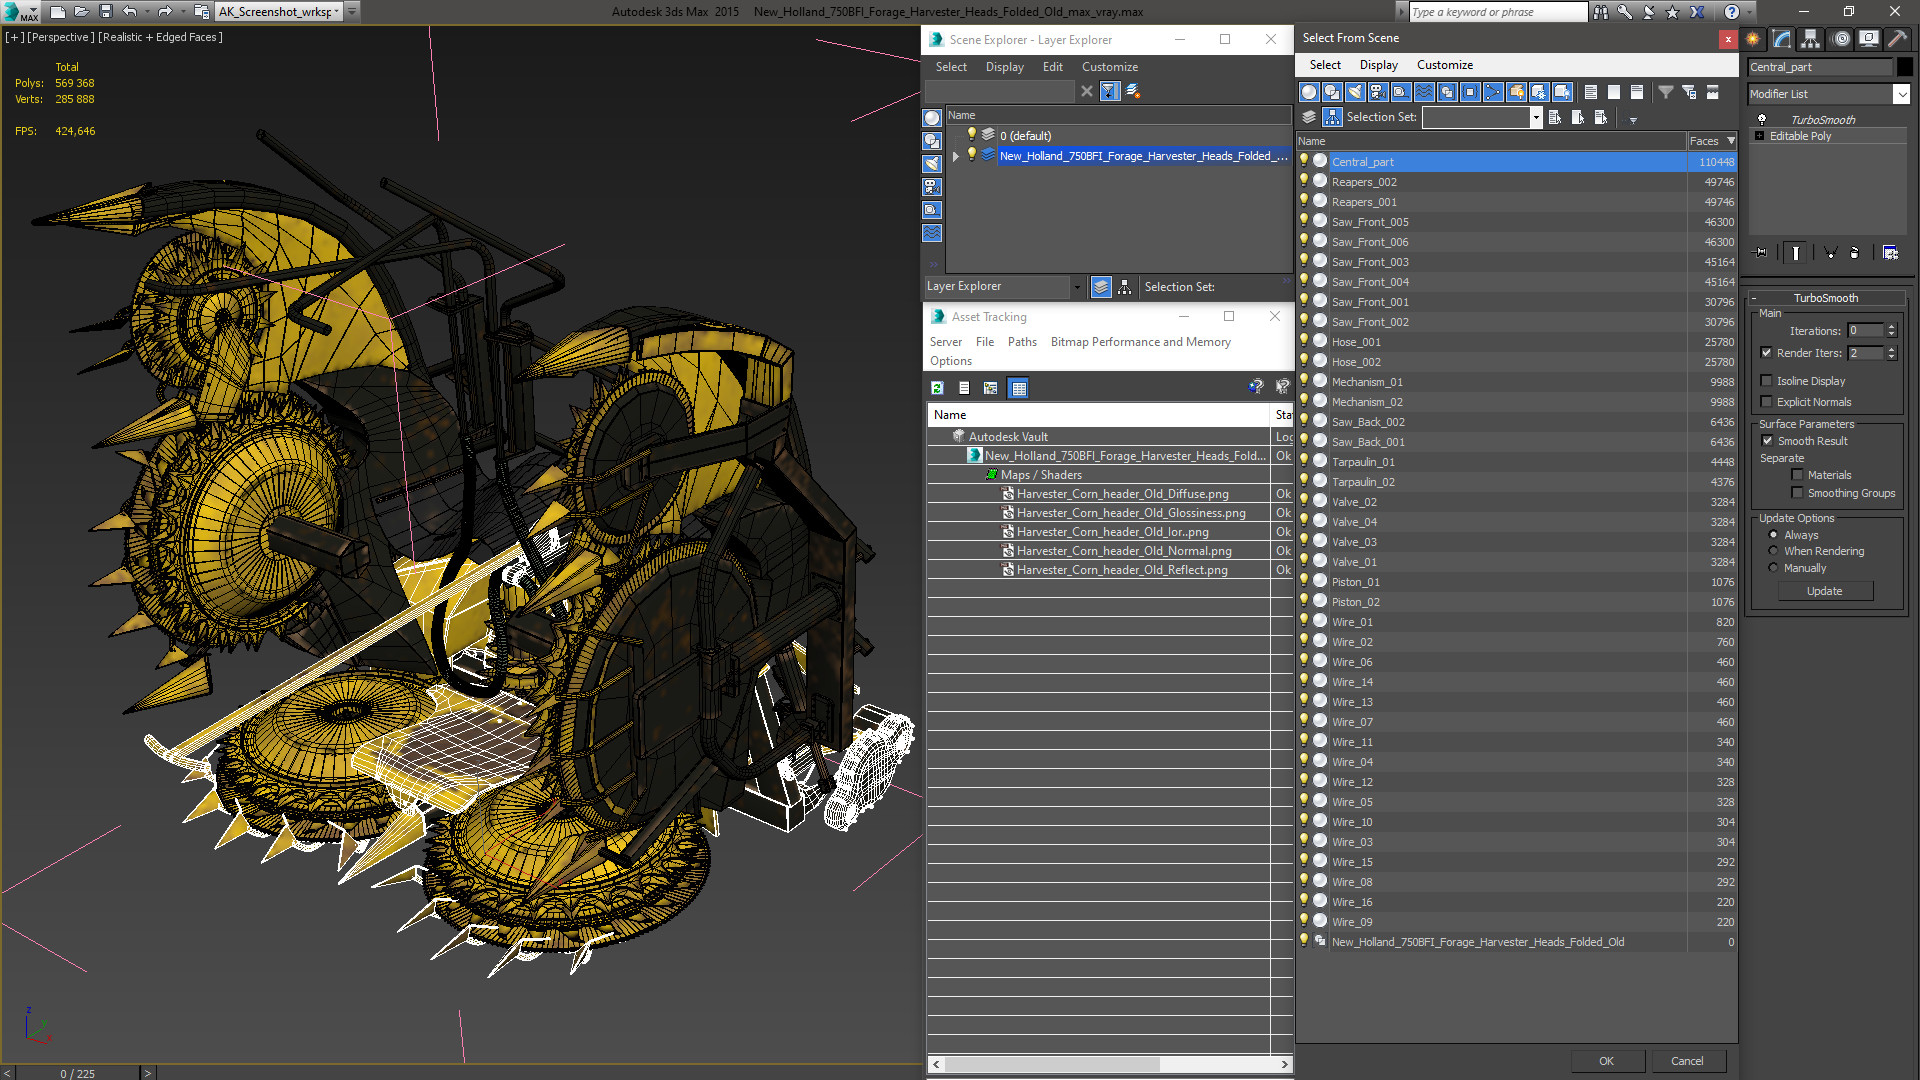Viewport: 1920px width, 1080px height.
Task: Click OK in Select From Scene
Action: (x=1606, y=1061)
